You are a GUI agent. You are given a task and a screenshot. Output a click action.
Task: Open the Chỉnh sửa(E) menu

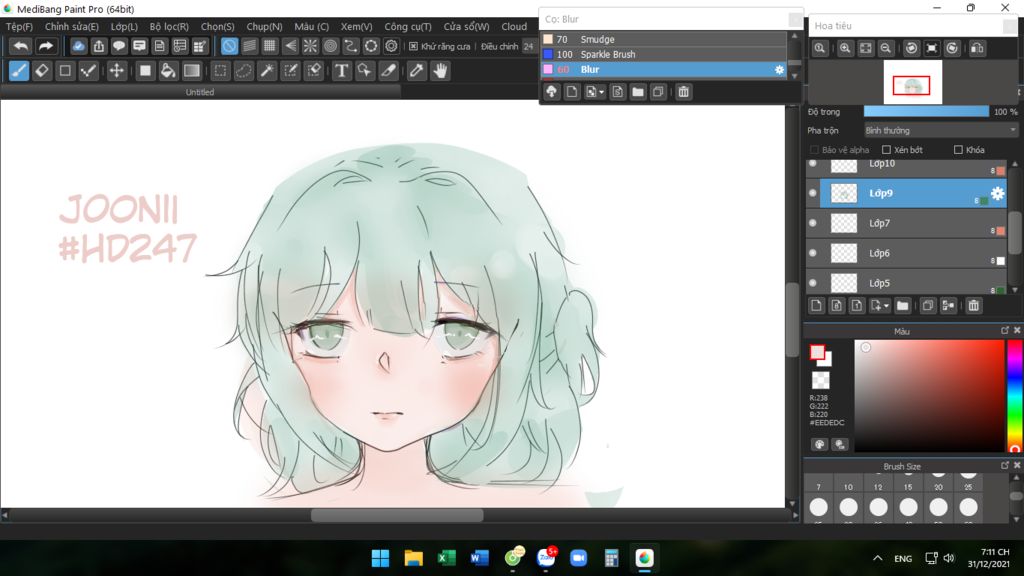click(x=72, y=27)
